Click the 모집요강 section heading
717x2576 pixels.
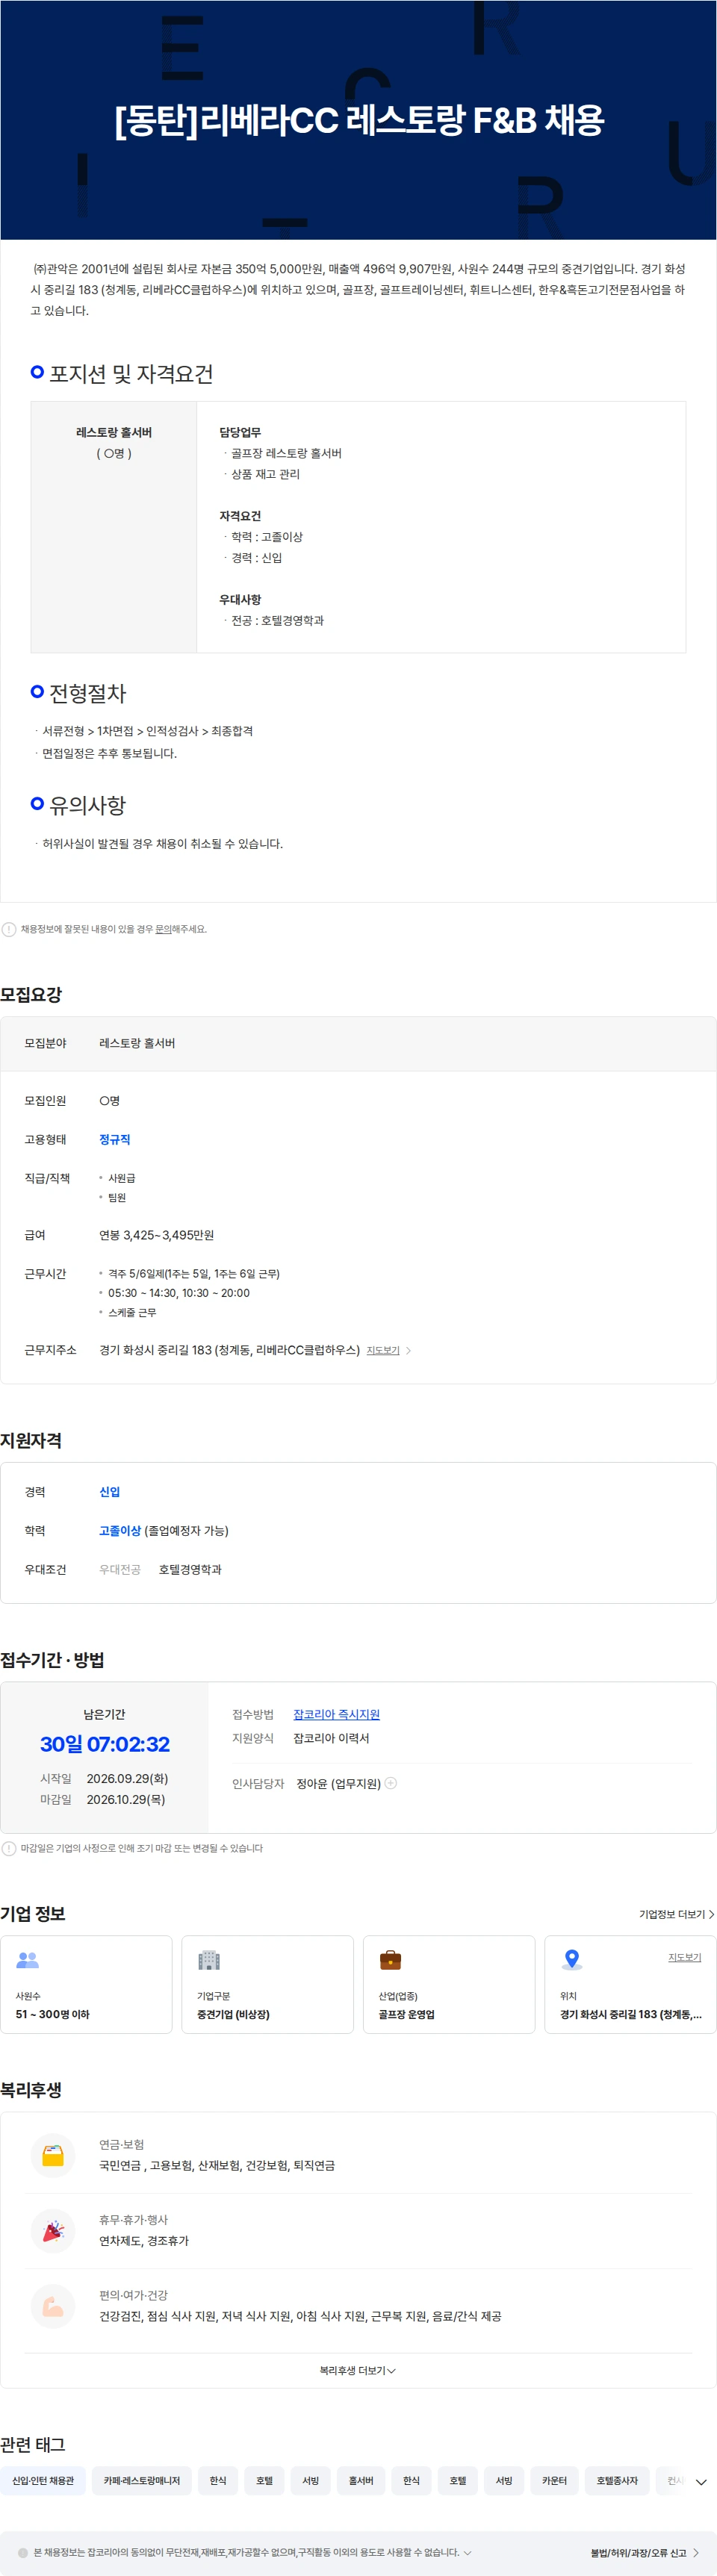31,995
